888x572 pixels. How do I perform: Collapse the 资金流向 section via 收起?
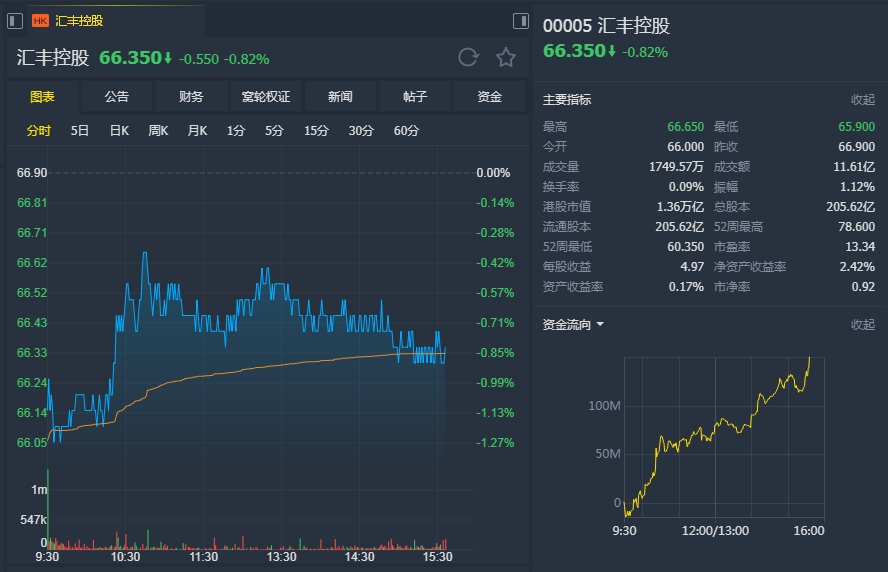pos(862,325)
